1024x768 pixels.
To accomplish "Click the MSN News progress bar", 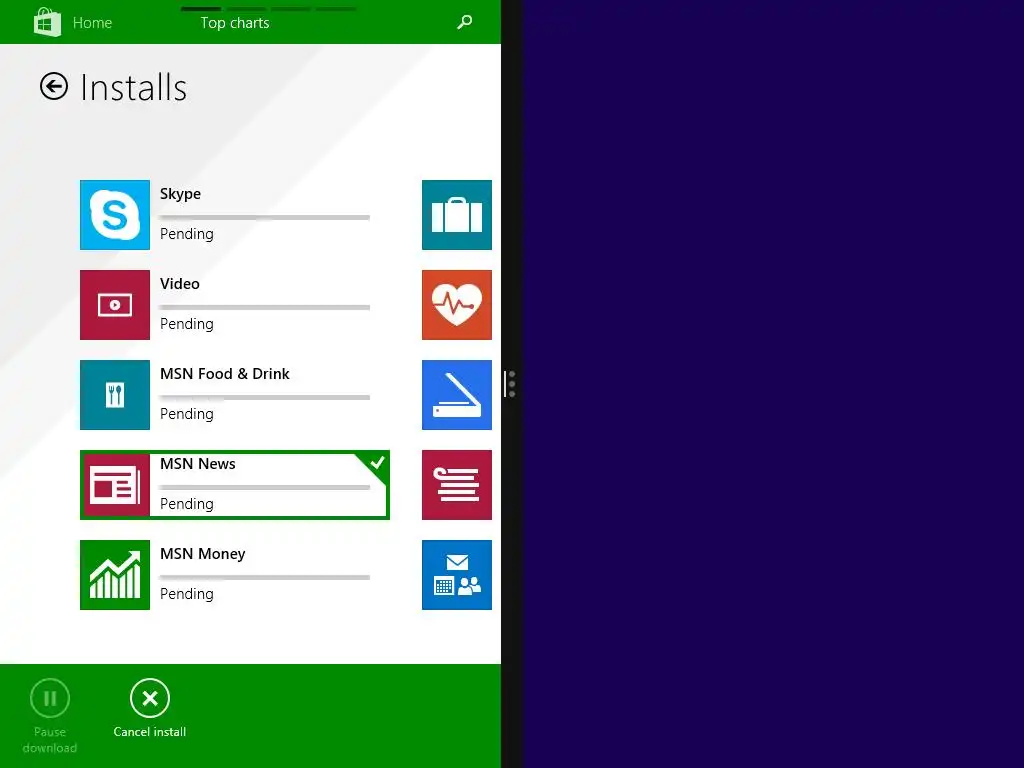I will click(x=264, y=487).
